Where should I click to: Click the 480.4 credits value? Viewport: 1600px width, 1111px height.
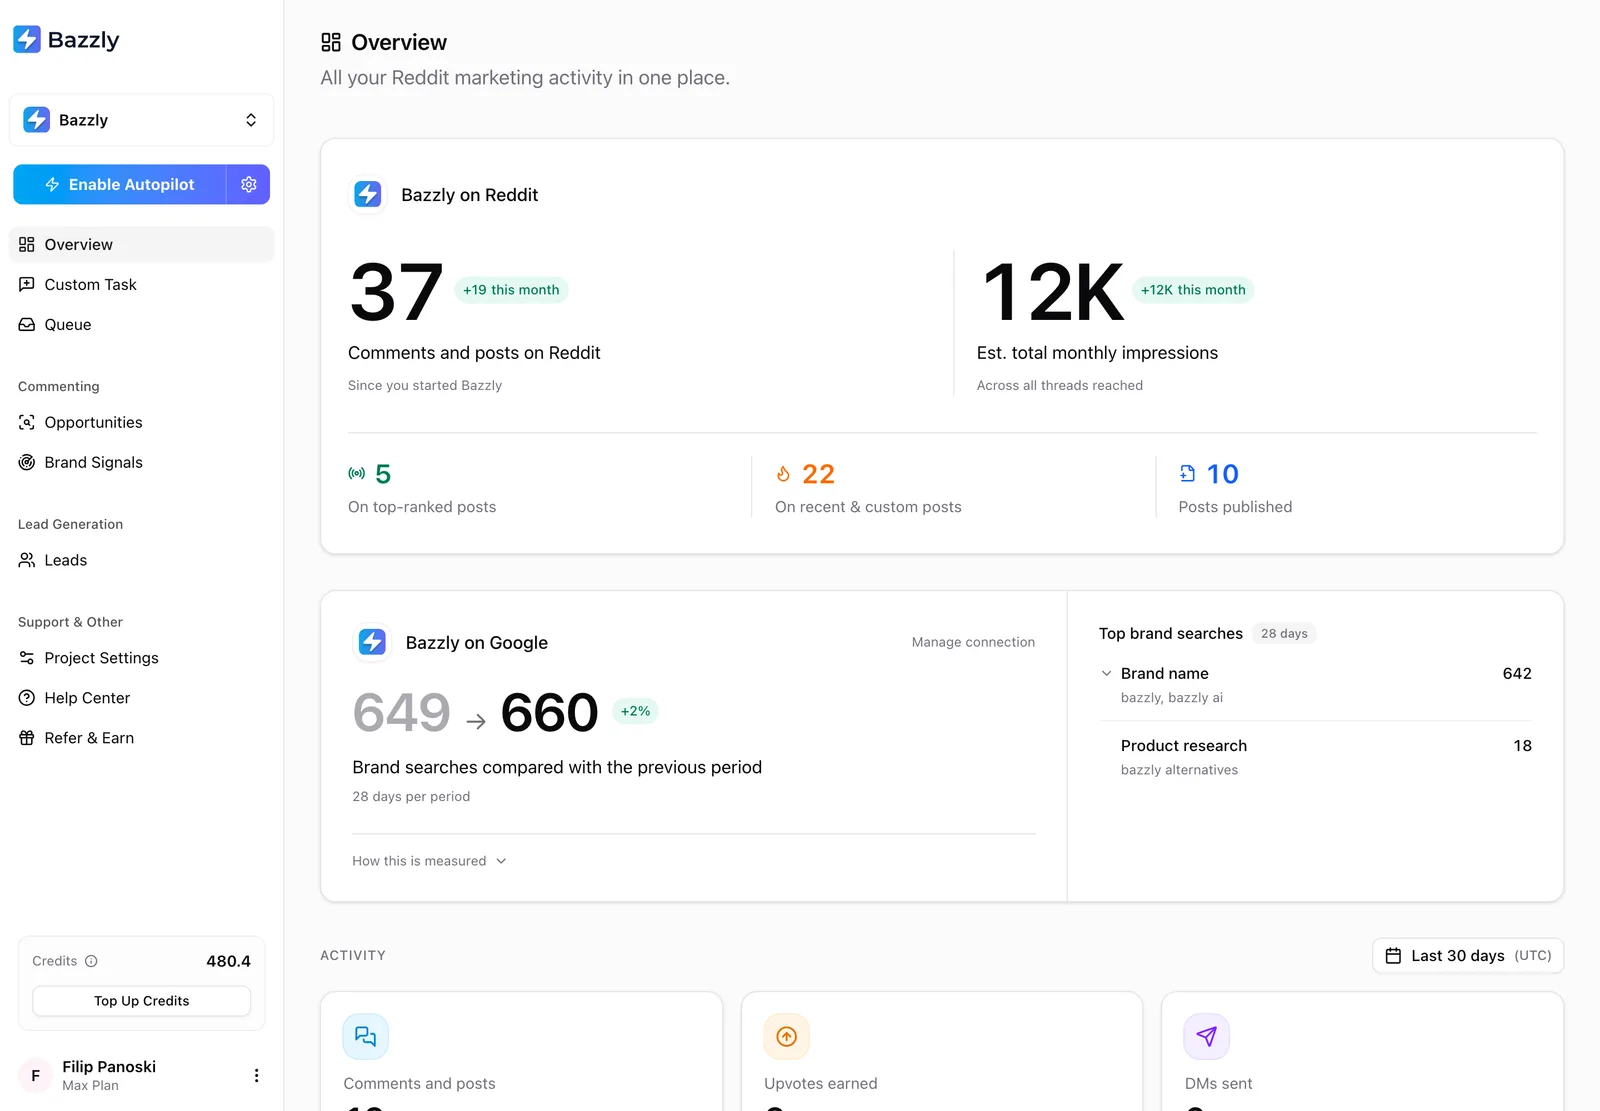tap(228, 961)
